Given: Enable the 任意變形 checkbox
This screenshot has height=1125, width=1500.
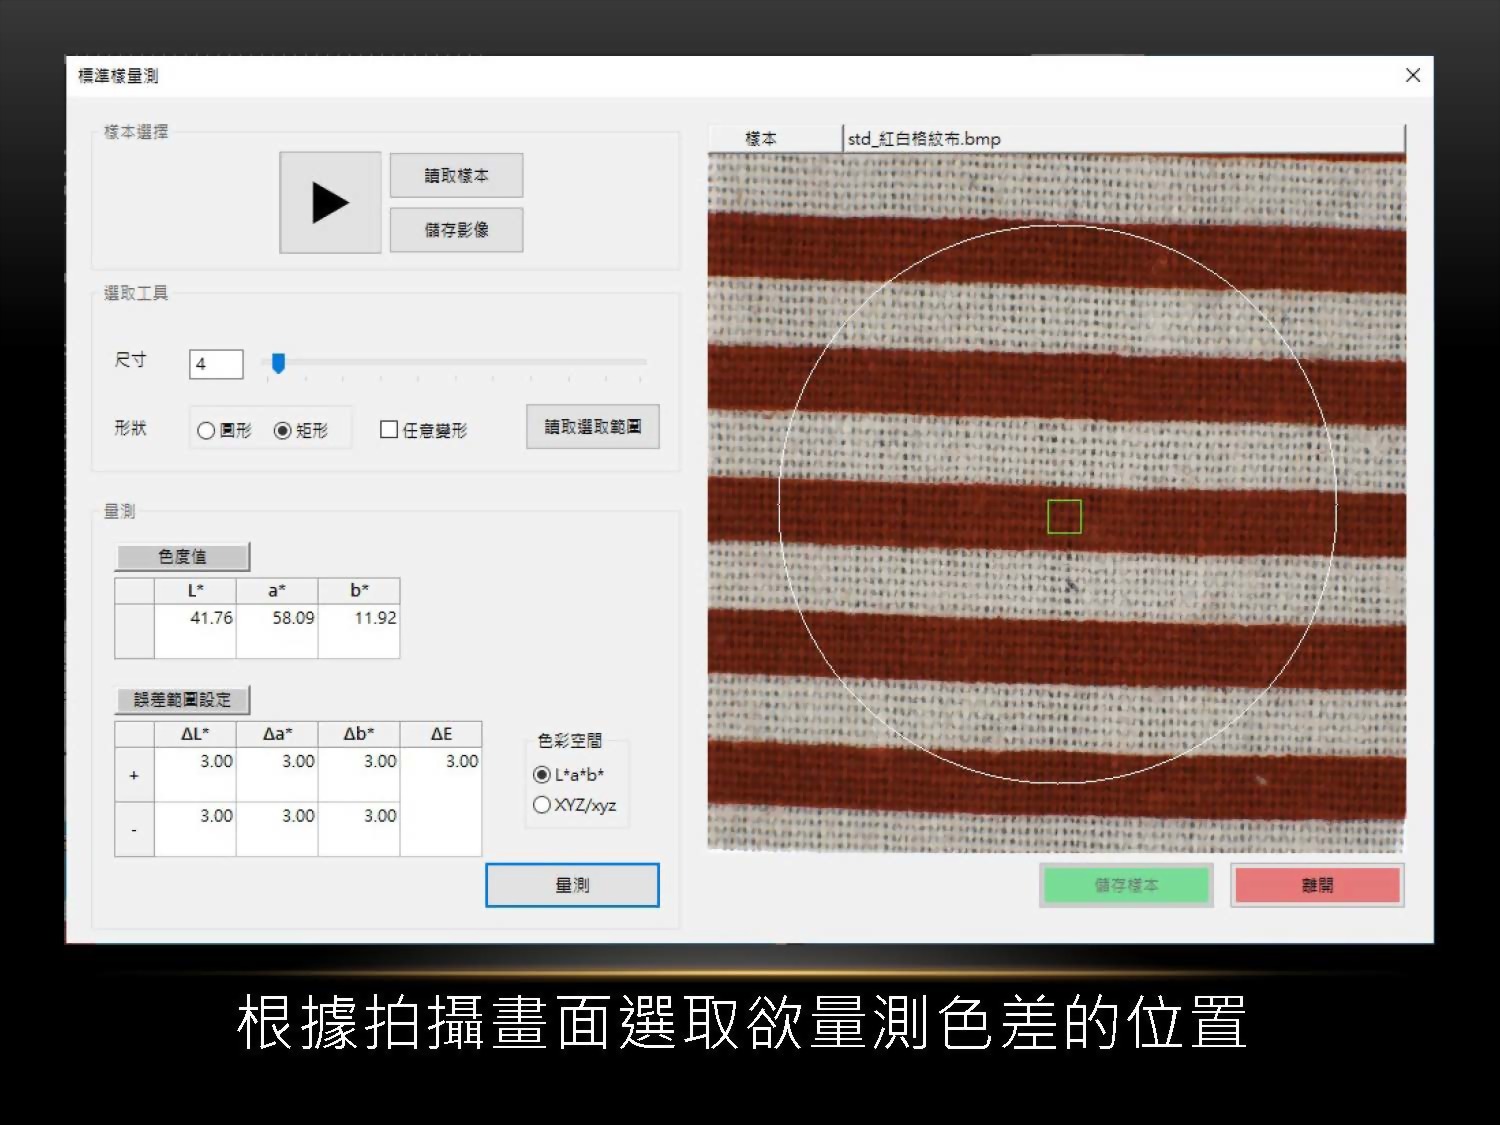Looking at the screenshot, I should [389, 430].
